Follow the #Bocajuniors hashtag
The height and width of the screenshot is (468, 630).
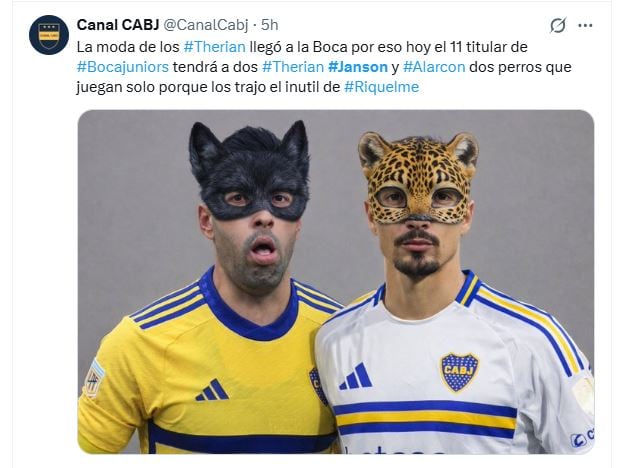[x=123, y=67]
